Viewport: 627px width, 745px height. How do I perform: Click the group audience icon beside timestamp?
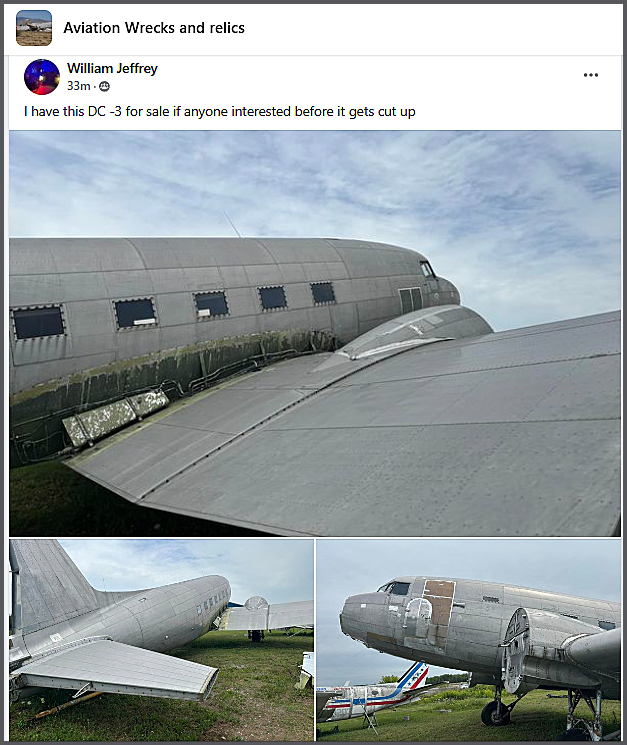(x=104, y=86)
